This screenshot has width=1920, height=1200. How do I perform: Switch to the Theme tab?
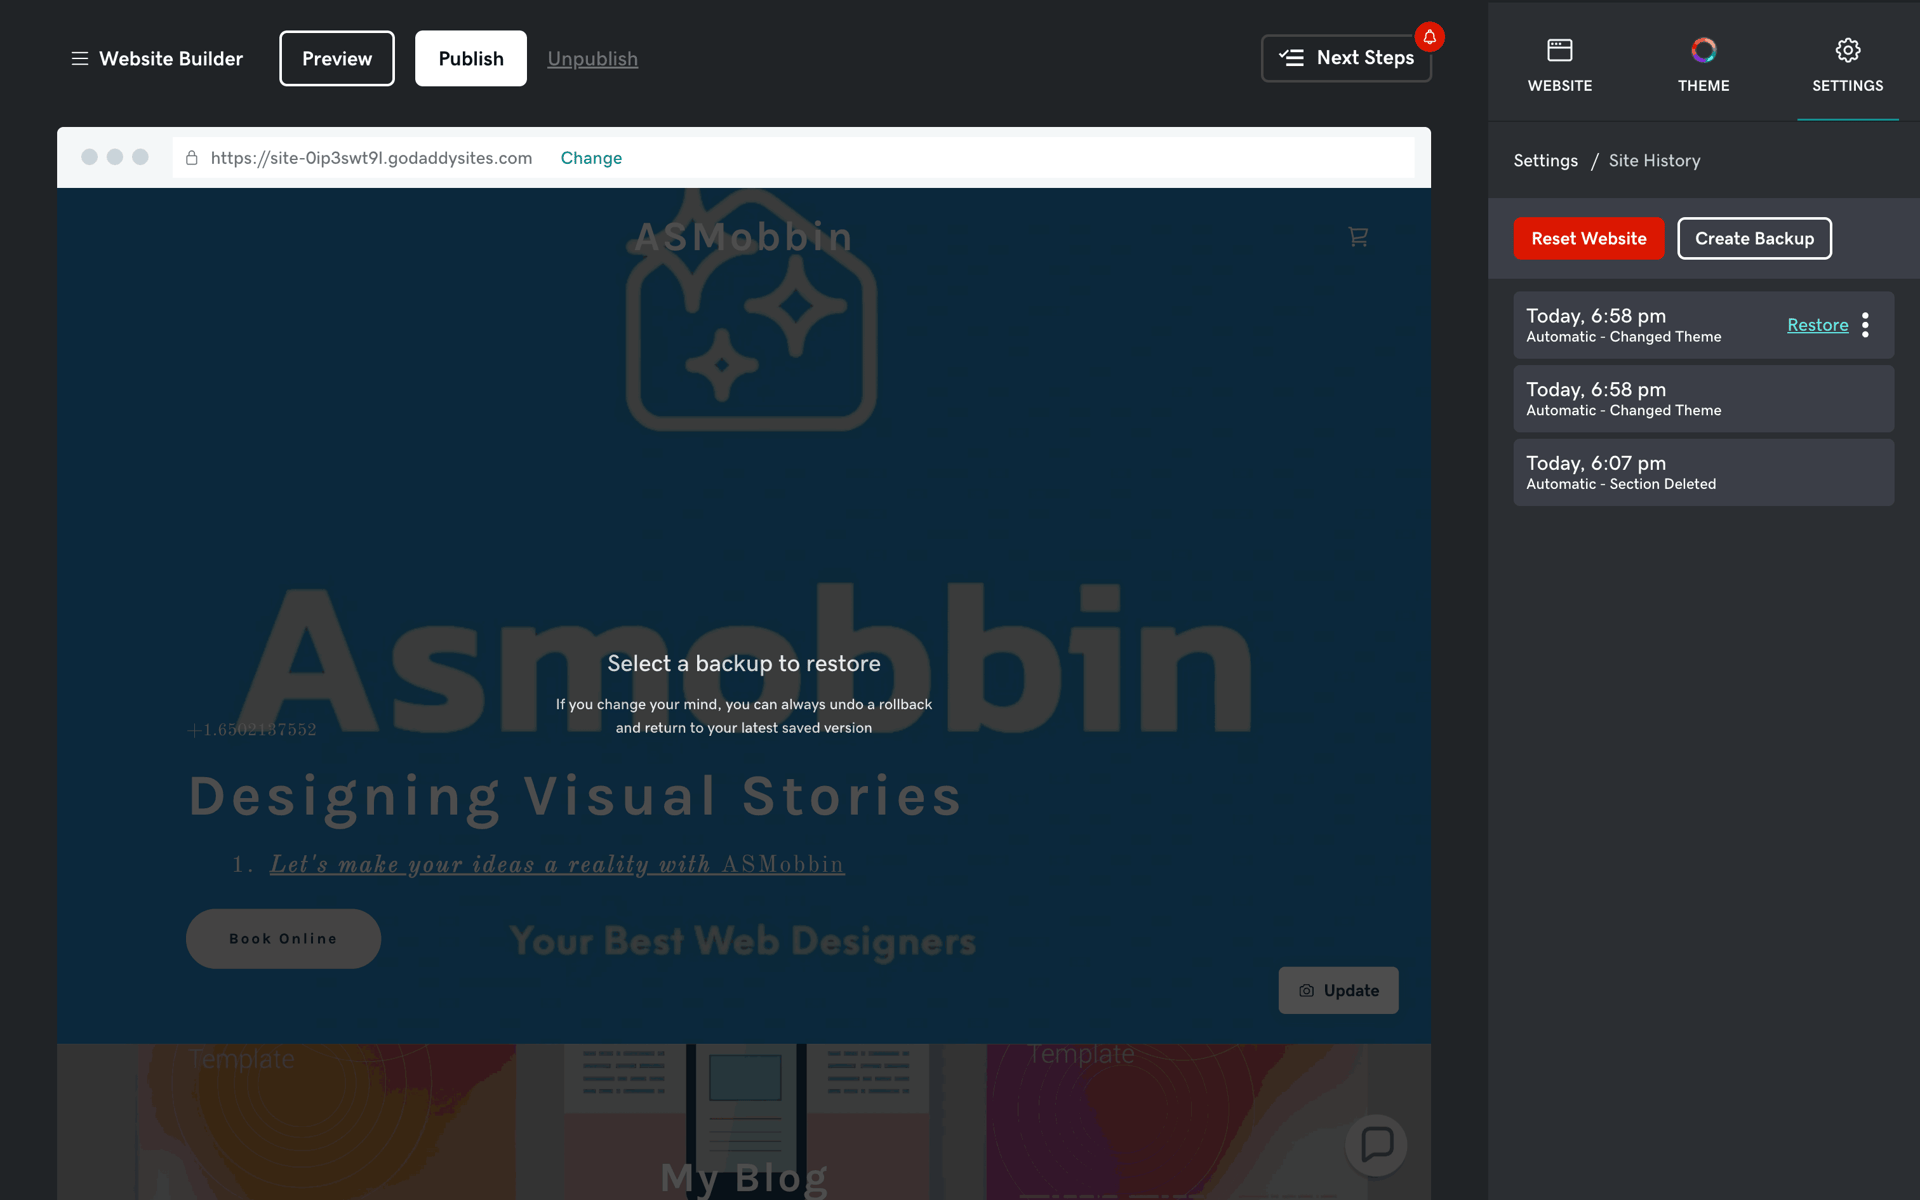[1704, 65]
